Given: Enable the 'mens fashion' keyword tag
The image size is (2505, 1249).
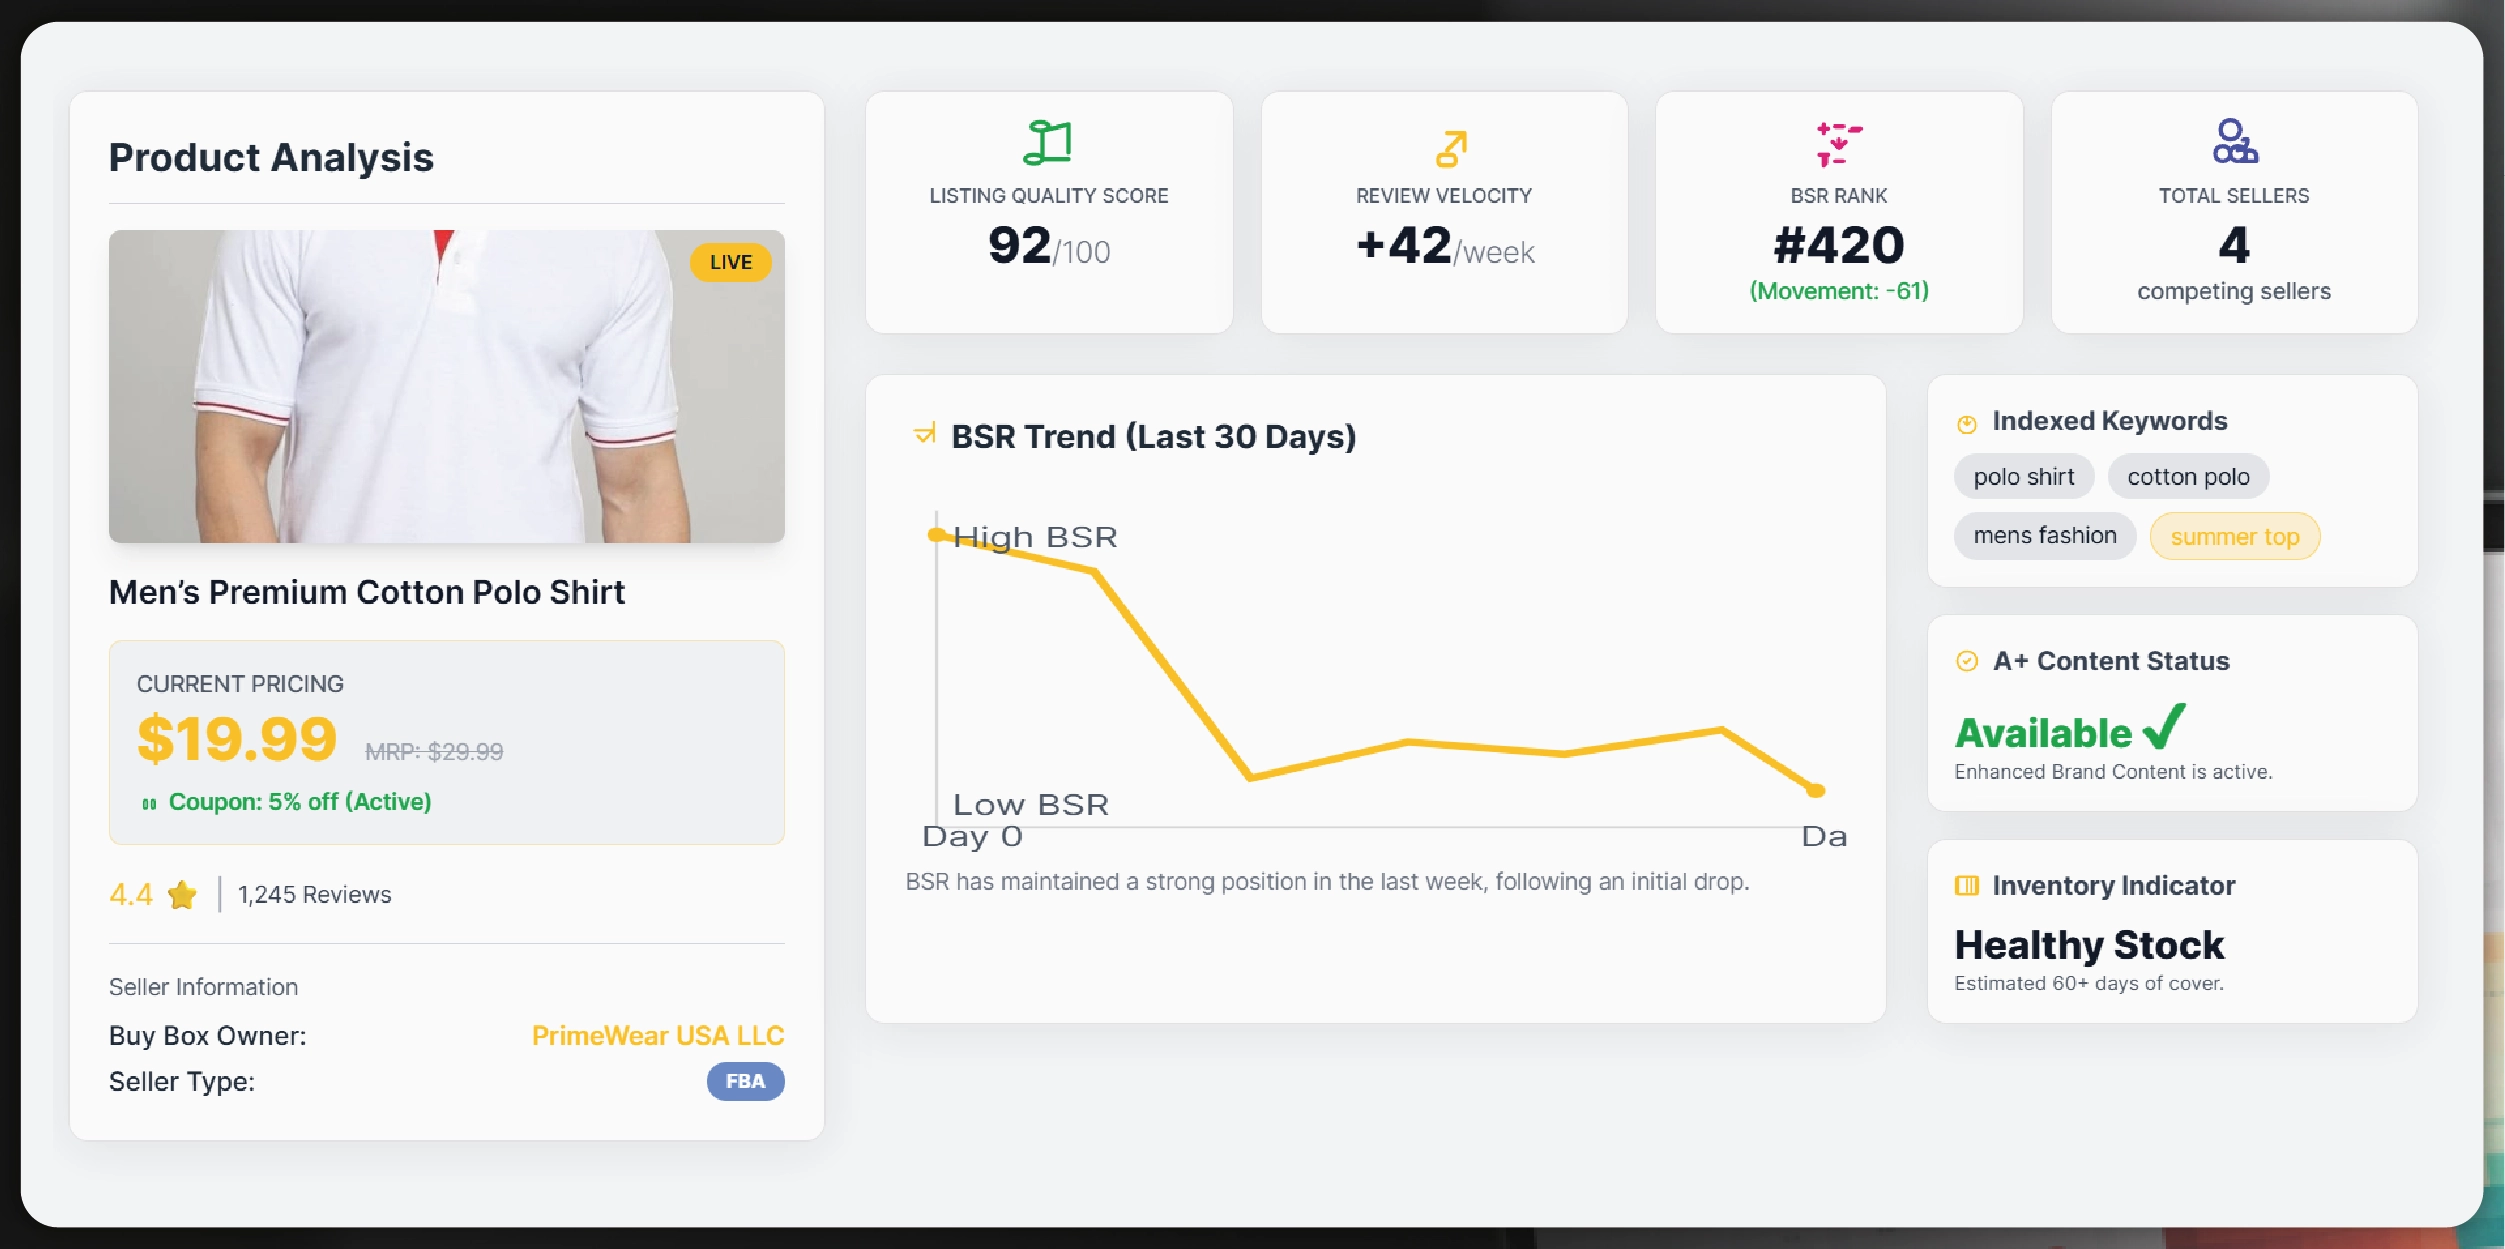Looking at the screenshot, I should 2044,536.
